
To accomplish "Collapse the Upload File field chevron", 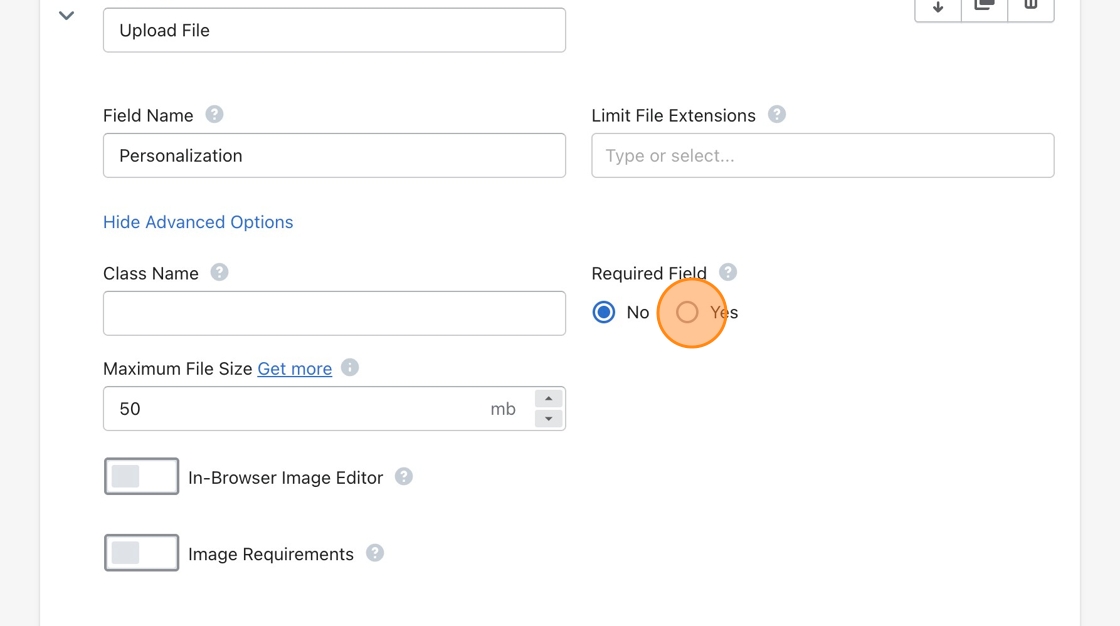I will (x=66, y=16).
